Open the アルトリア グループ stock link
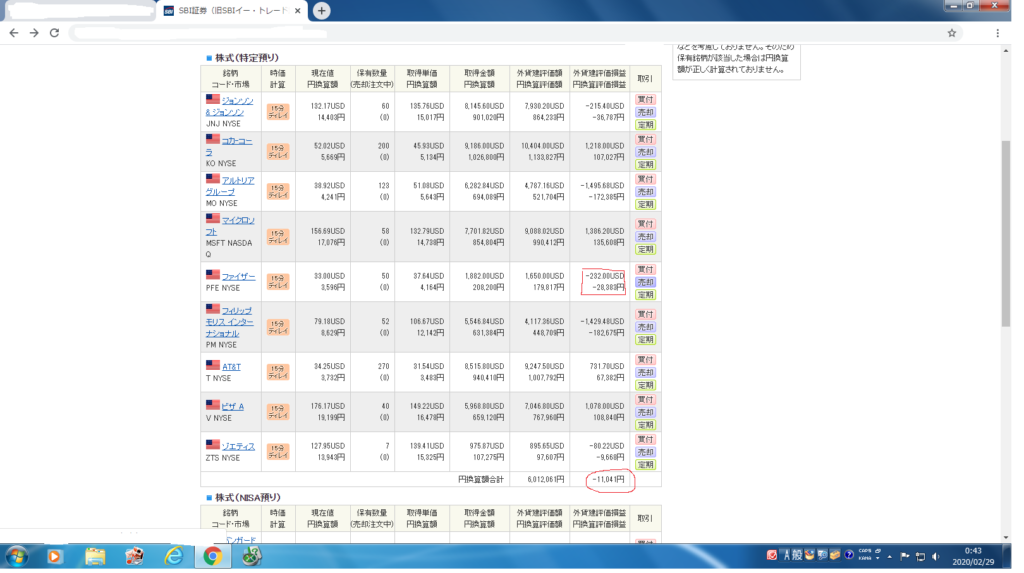The width and height of the screenshot is (1024, 573). [230, 186]
